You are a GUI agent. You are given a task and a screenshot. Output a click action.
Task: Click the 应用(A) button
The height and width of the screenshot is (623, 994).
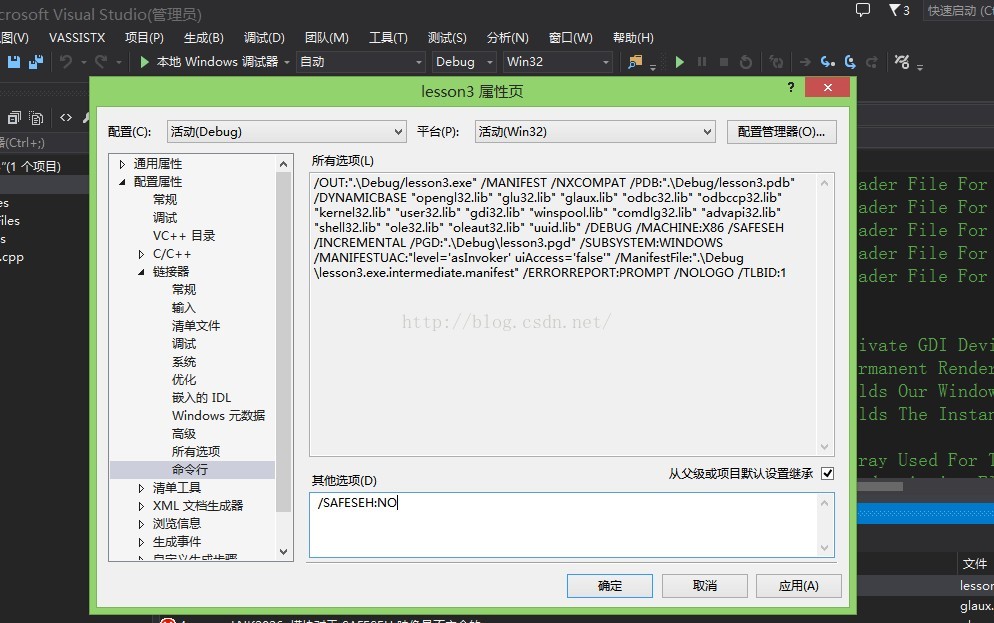(799, 586)
